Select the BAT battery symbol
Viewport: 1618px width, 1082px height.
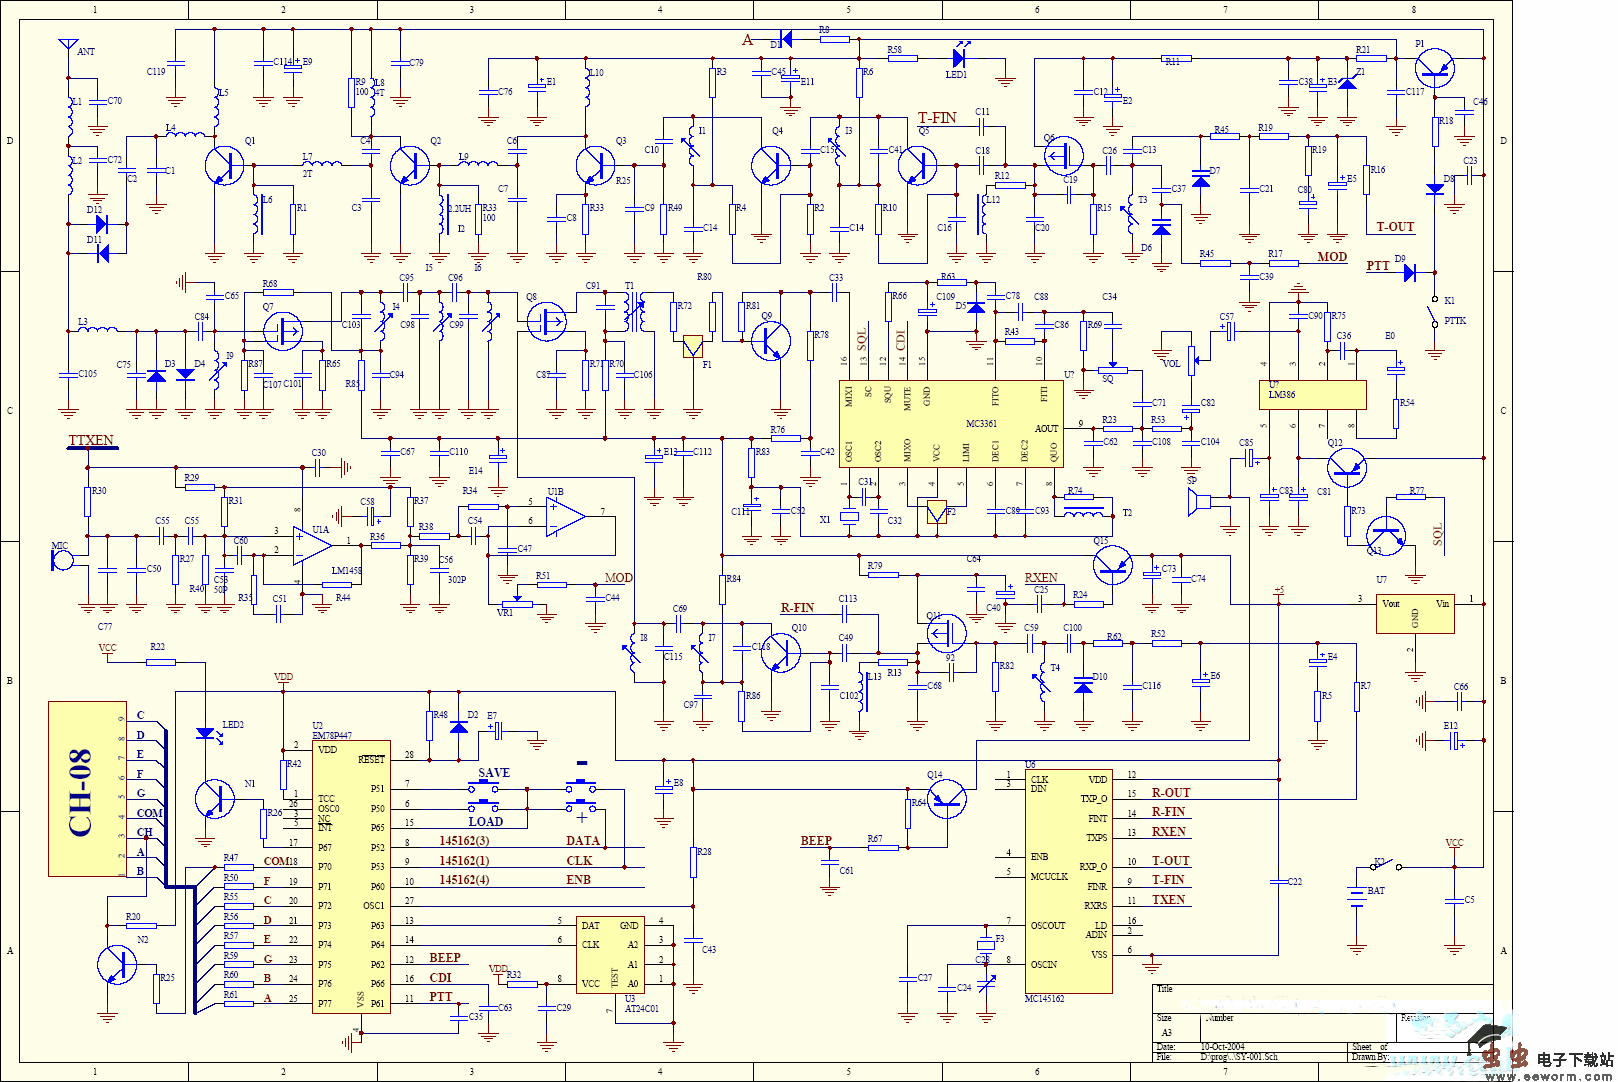1356,895
